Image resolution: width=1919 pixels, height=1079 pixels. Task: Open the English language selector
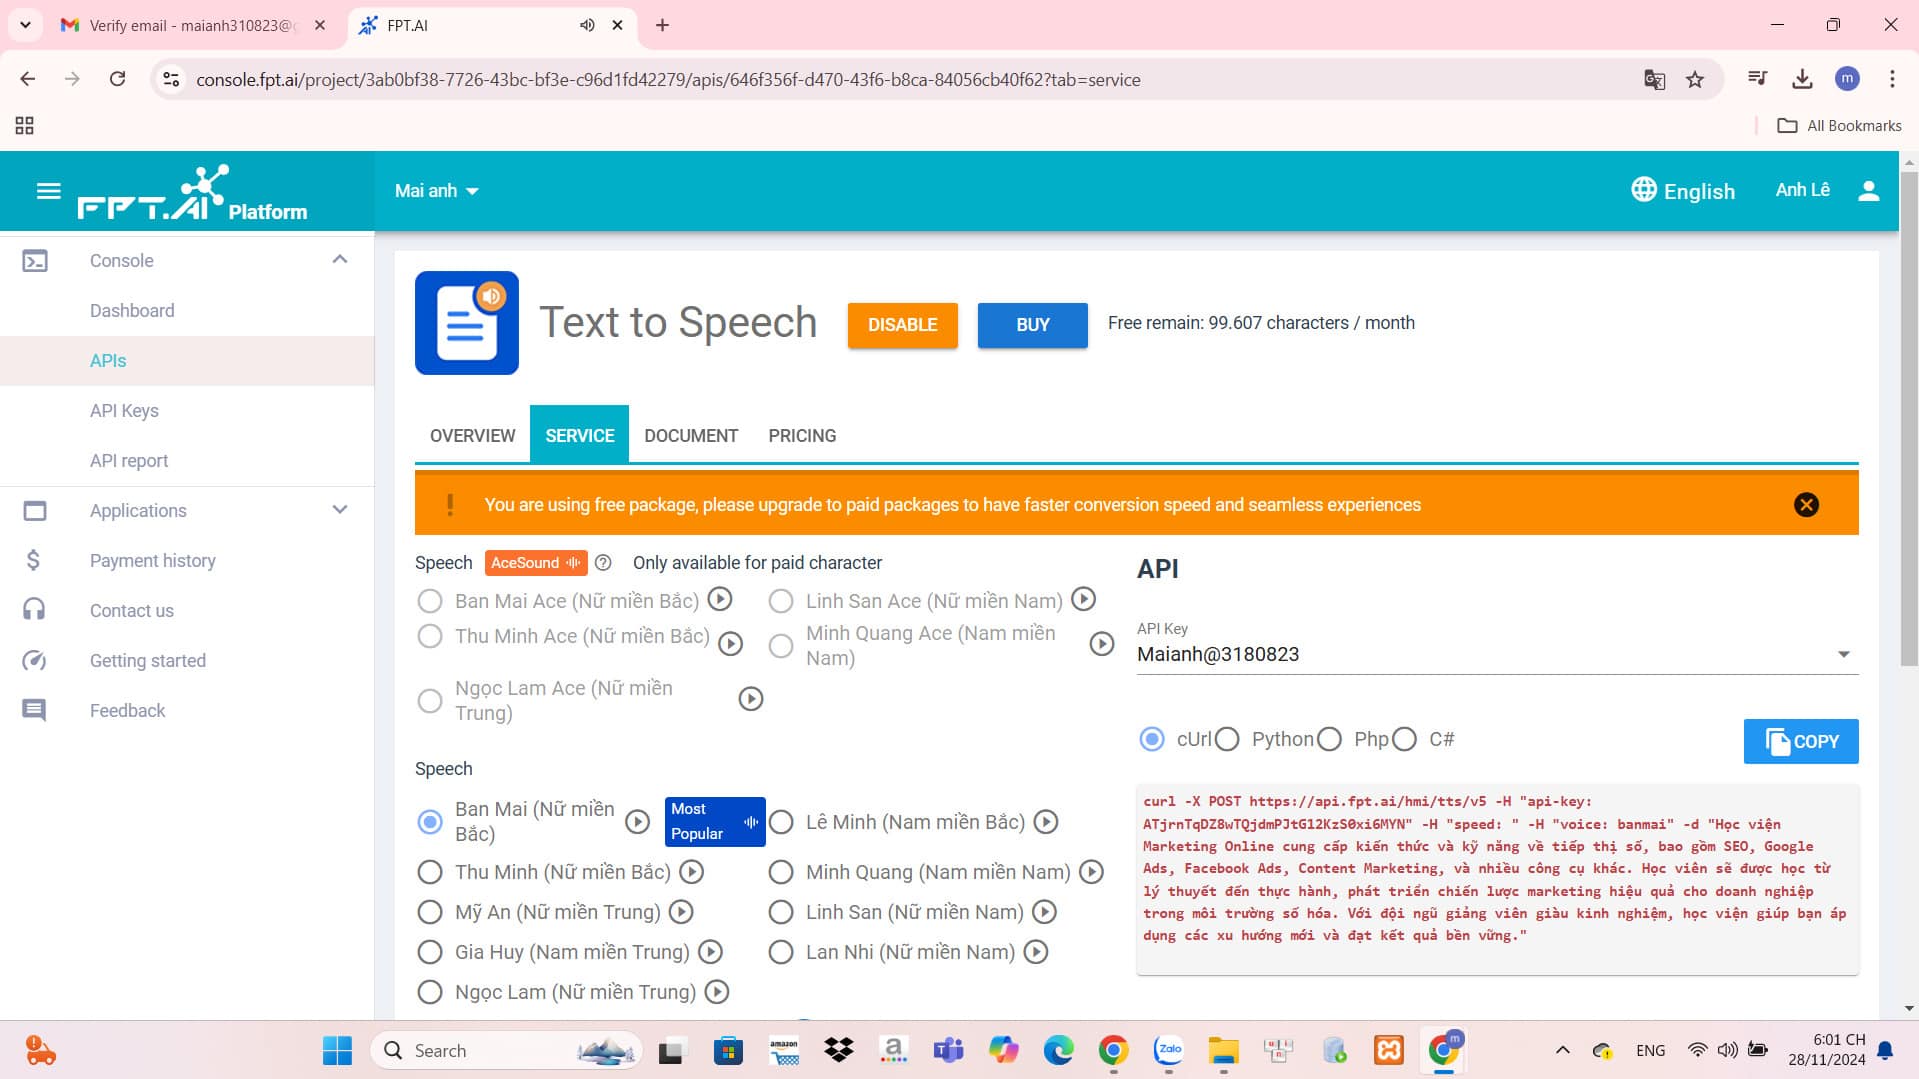click(1683, 191)
